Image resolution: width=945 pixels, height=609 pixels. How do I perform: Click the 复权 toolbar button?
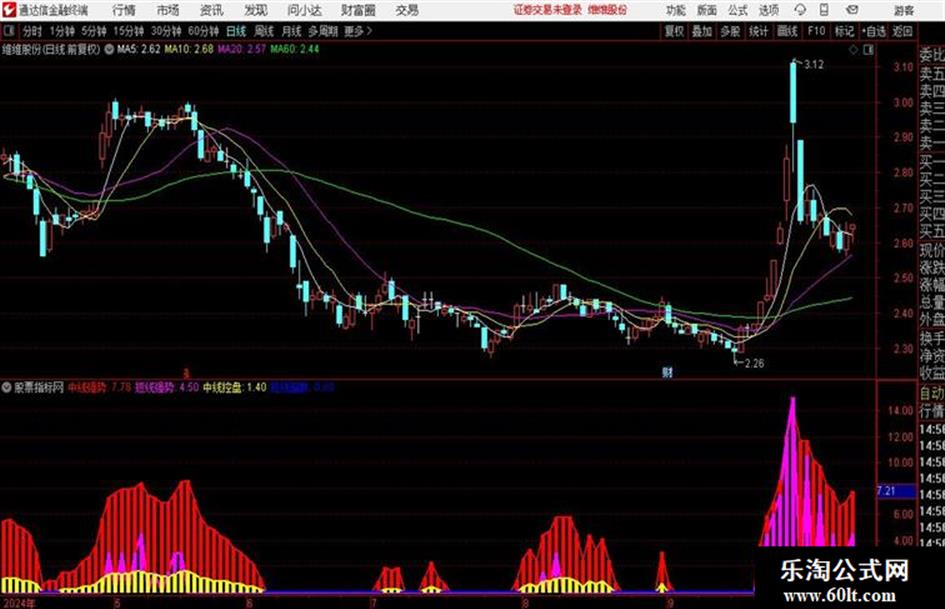[x=674, y=31]
